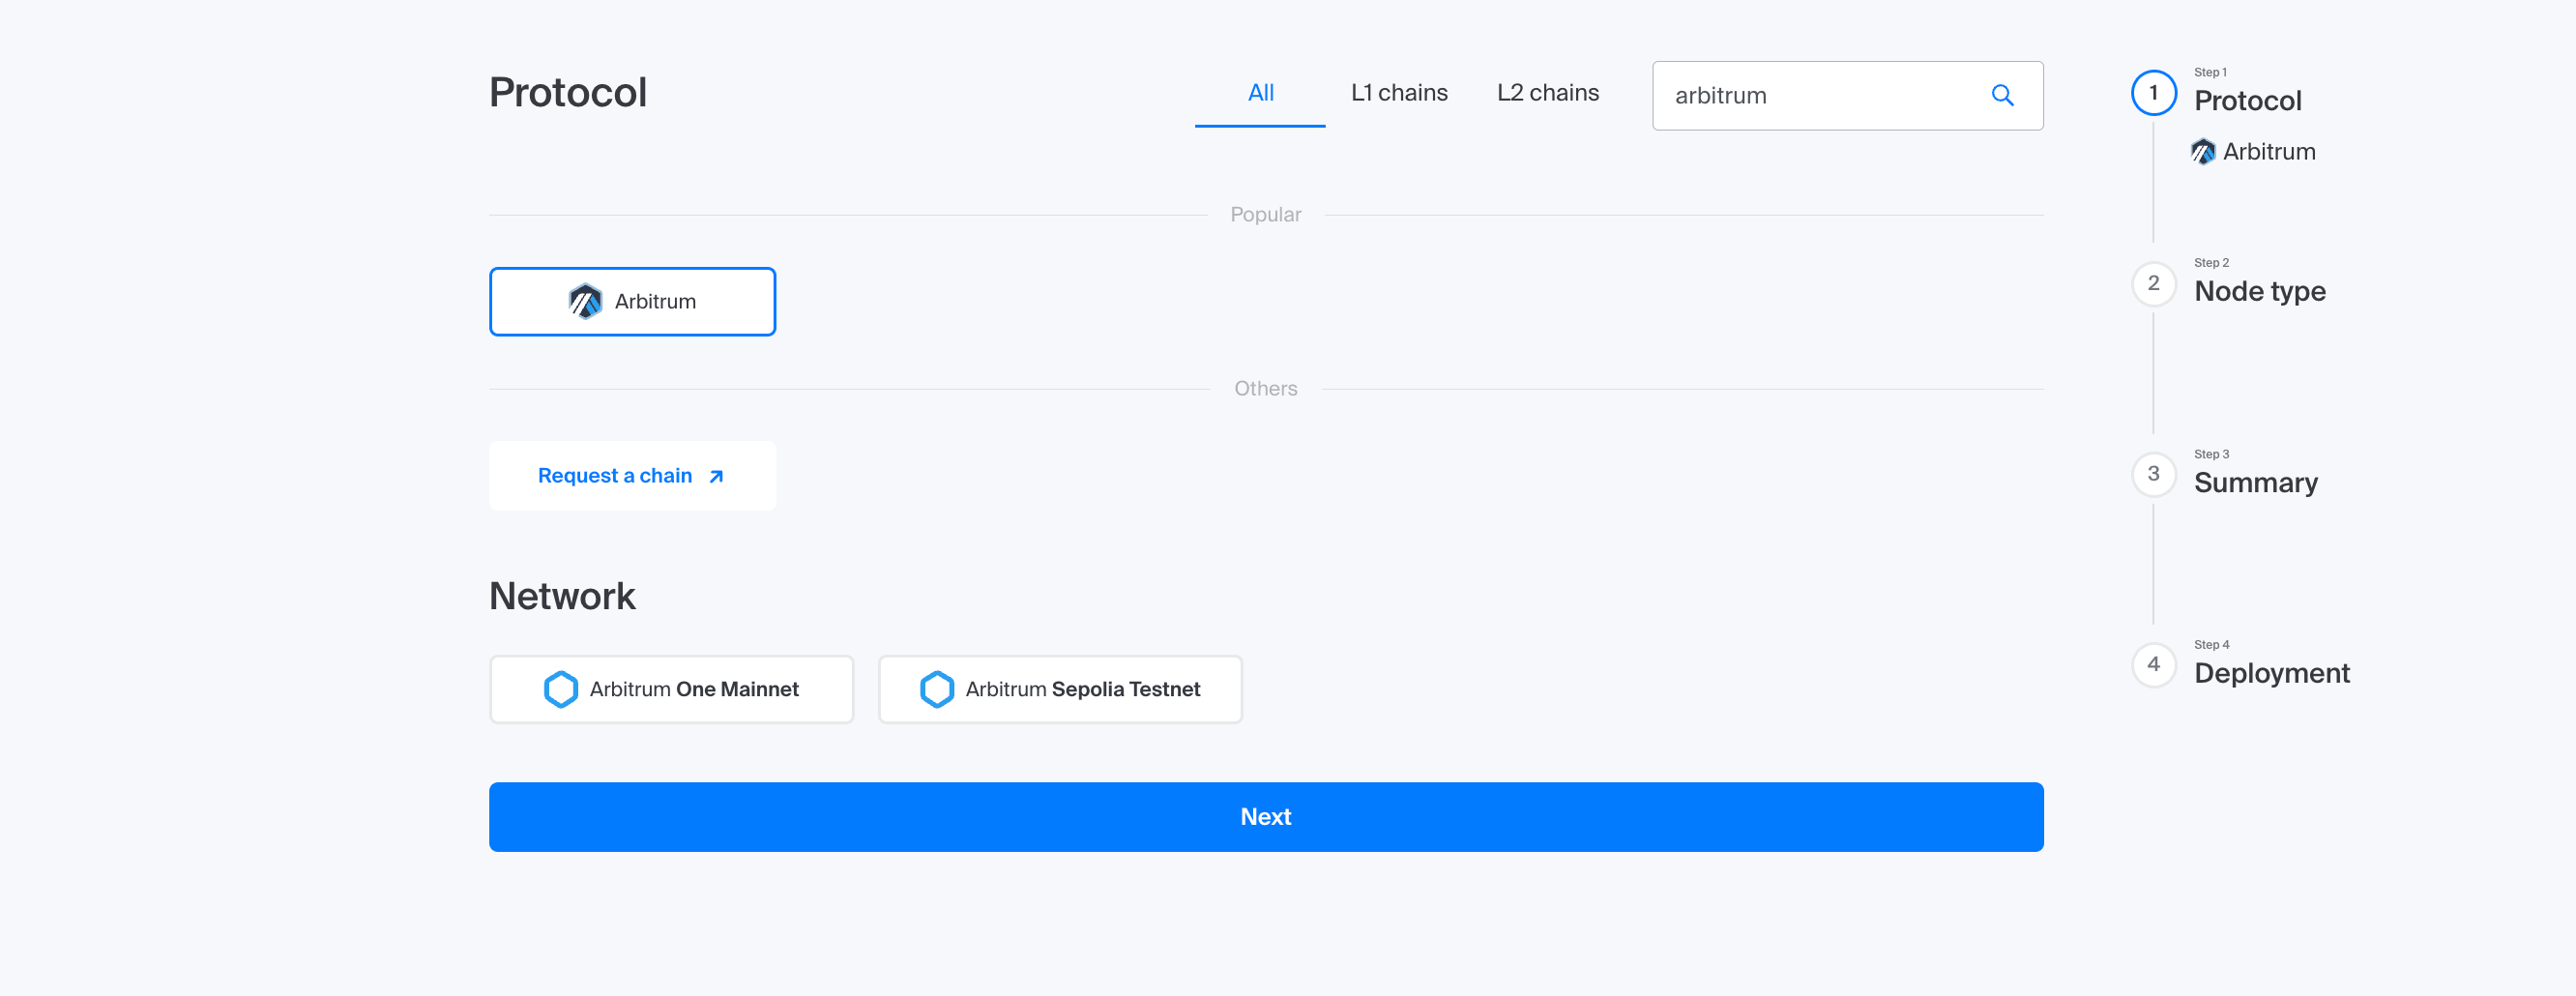Image resolution: width=2576 pixels, height=996 pixels.
Task: Click the step 2 circle indicator
Action: click(x=2153, y=284)
